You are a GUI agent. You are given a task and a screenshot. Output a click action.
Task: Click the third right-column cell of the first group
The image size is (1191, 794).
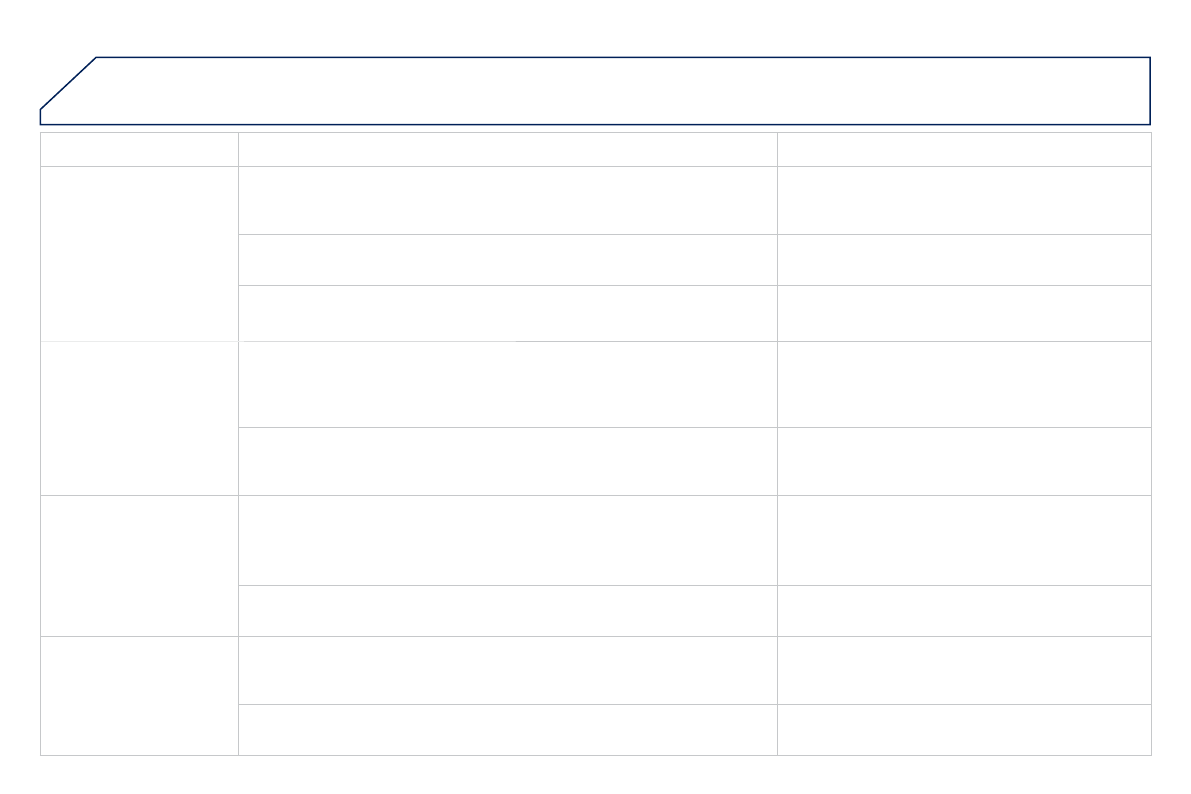click(x=964, y=313)
